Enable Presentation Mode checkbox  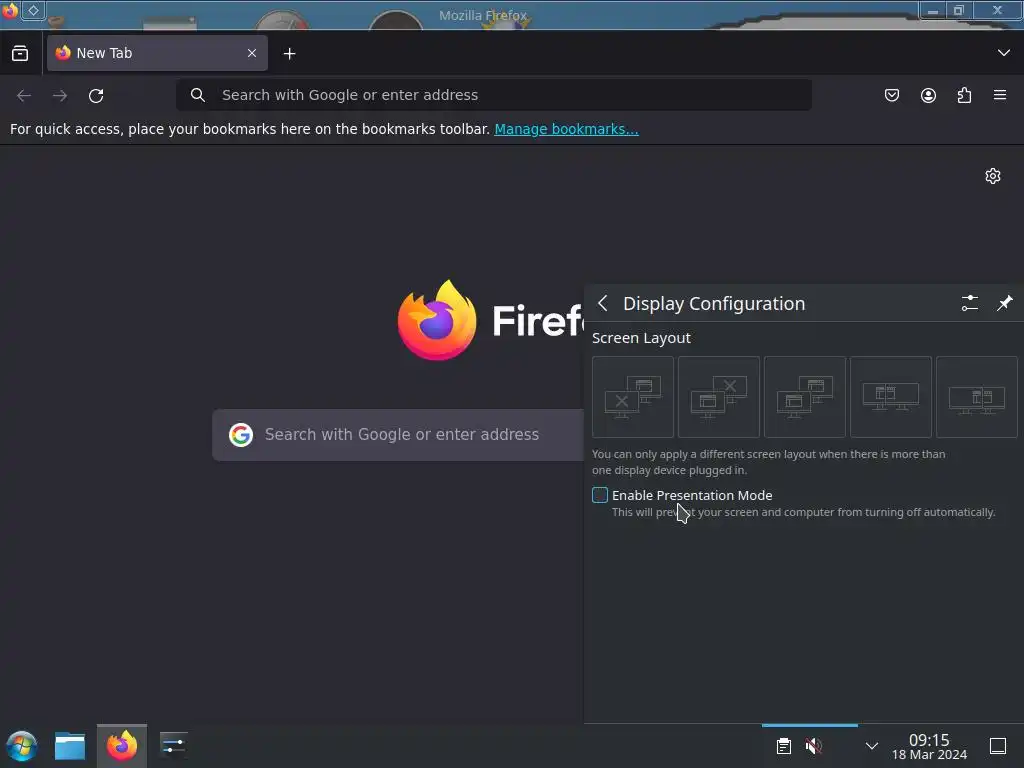pyautogui.click(x=600, y=495)
